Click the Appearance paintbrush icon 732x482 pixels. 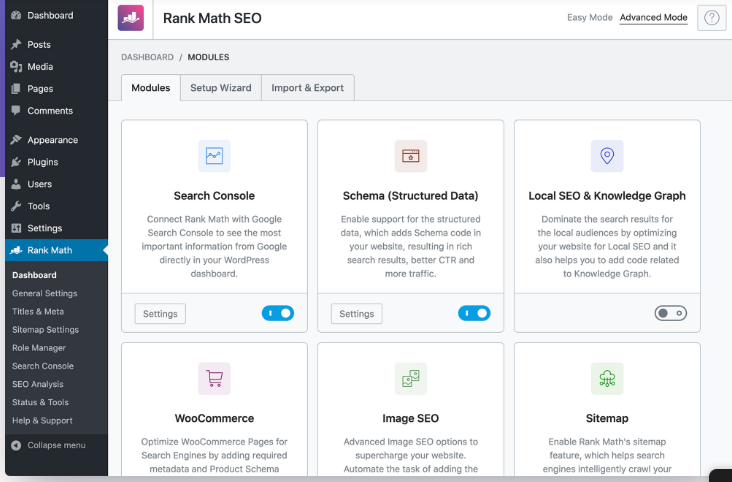pos(16,140)
